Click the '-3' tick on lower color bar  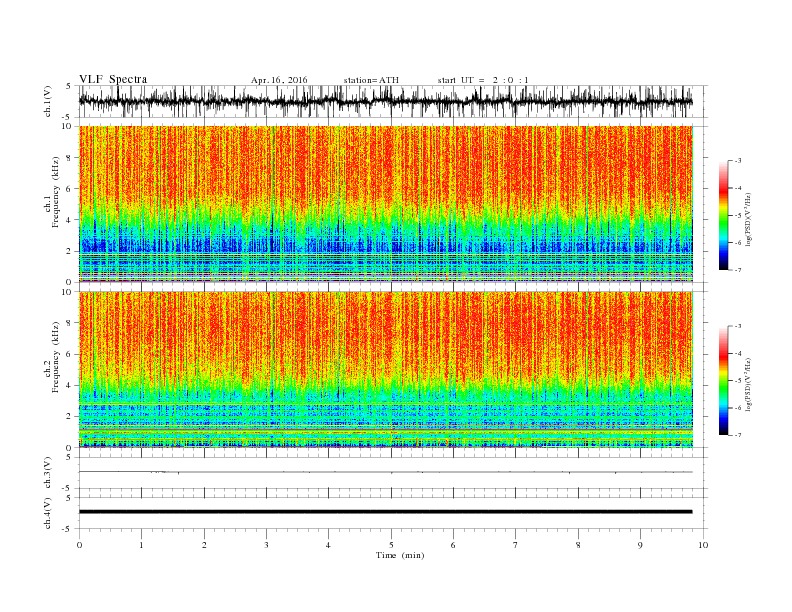coord(737,326)
